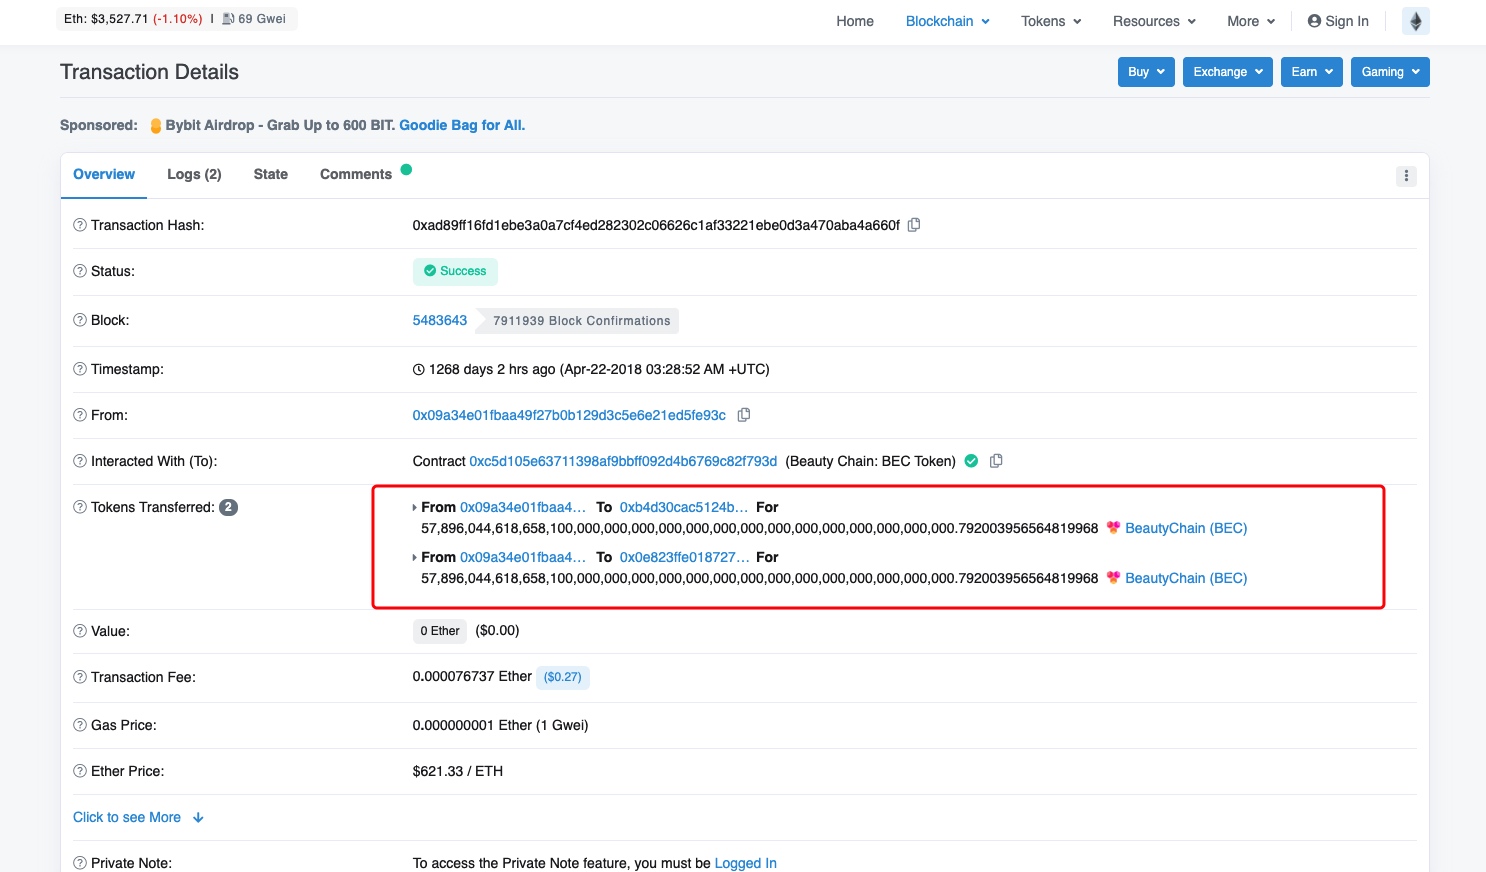Click the Ethereum logo icon in header

pos(1416,21)
